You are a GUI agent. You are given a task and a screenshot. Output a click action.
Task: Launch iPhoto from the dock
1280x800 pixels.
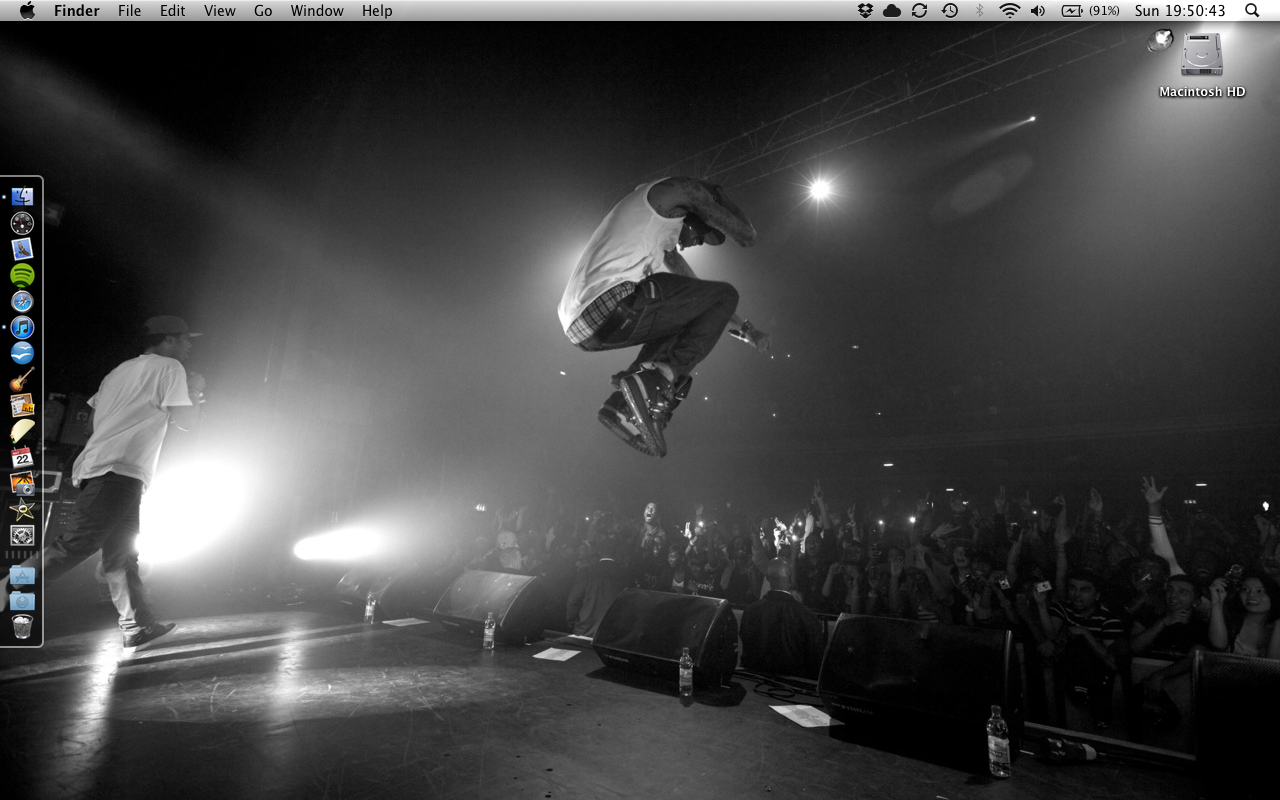tap(22, 483)
